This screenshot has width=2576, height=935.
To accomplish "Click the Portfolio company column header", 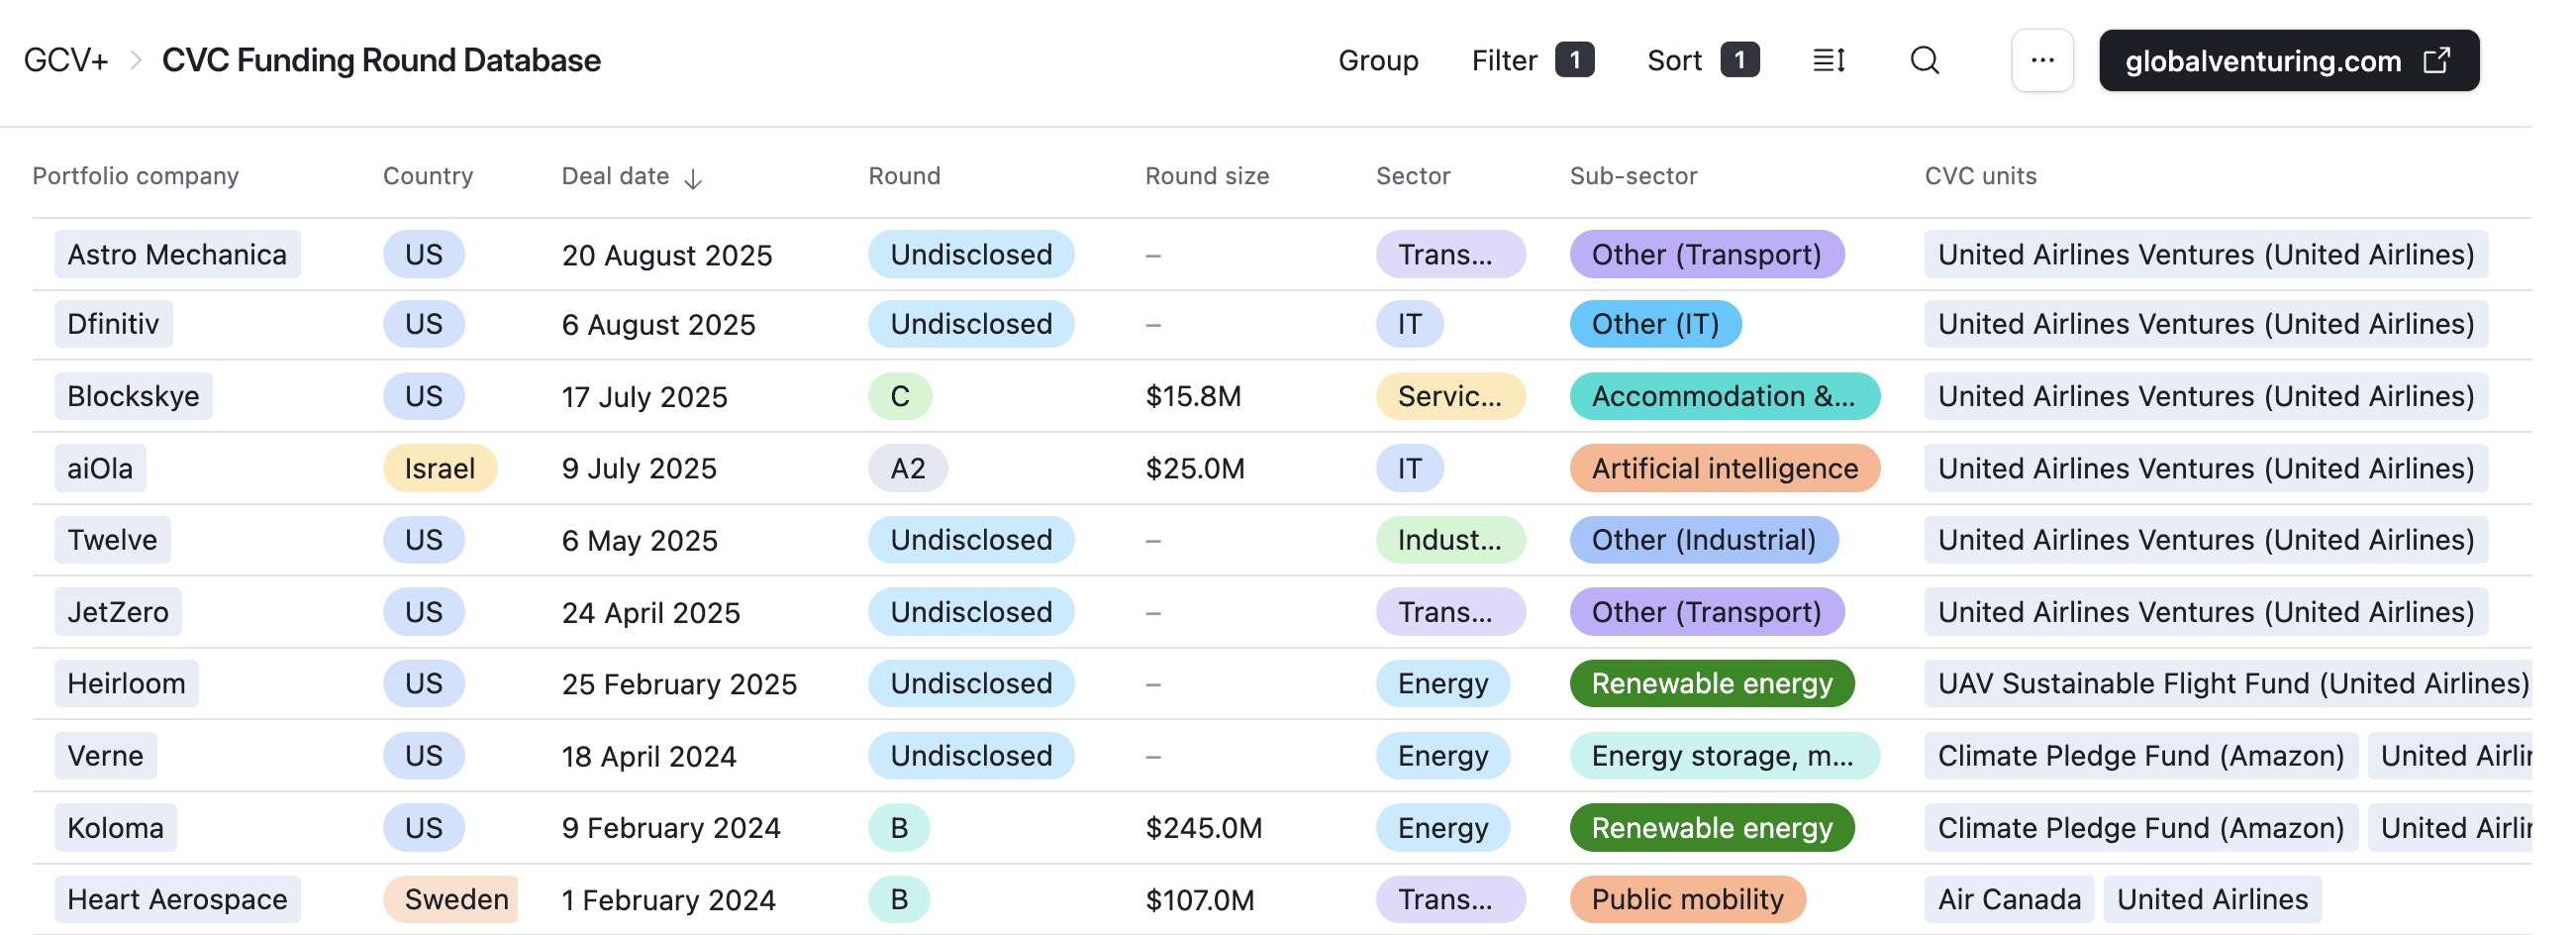I will (135, 176).
